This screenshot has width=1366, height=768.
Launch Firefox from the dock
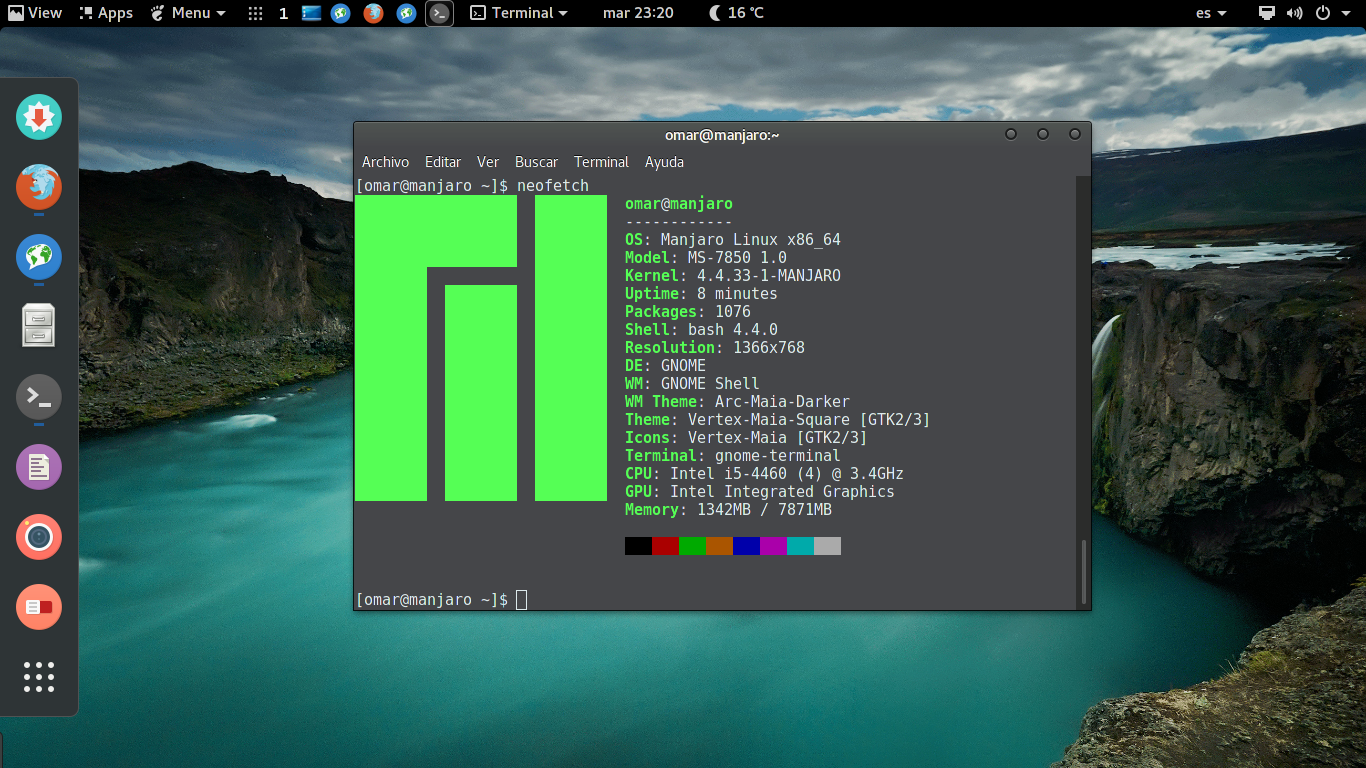tap(39, 187)
